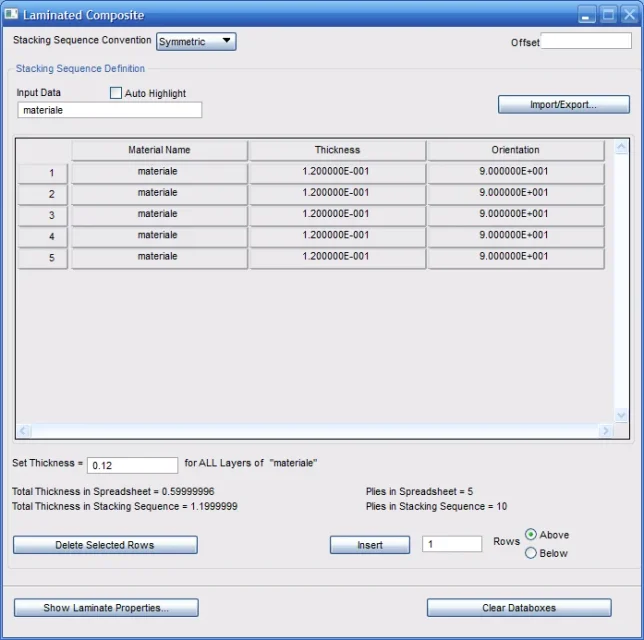Click the Offset input field
644x640 pixels.
point(585,41)
